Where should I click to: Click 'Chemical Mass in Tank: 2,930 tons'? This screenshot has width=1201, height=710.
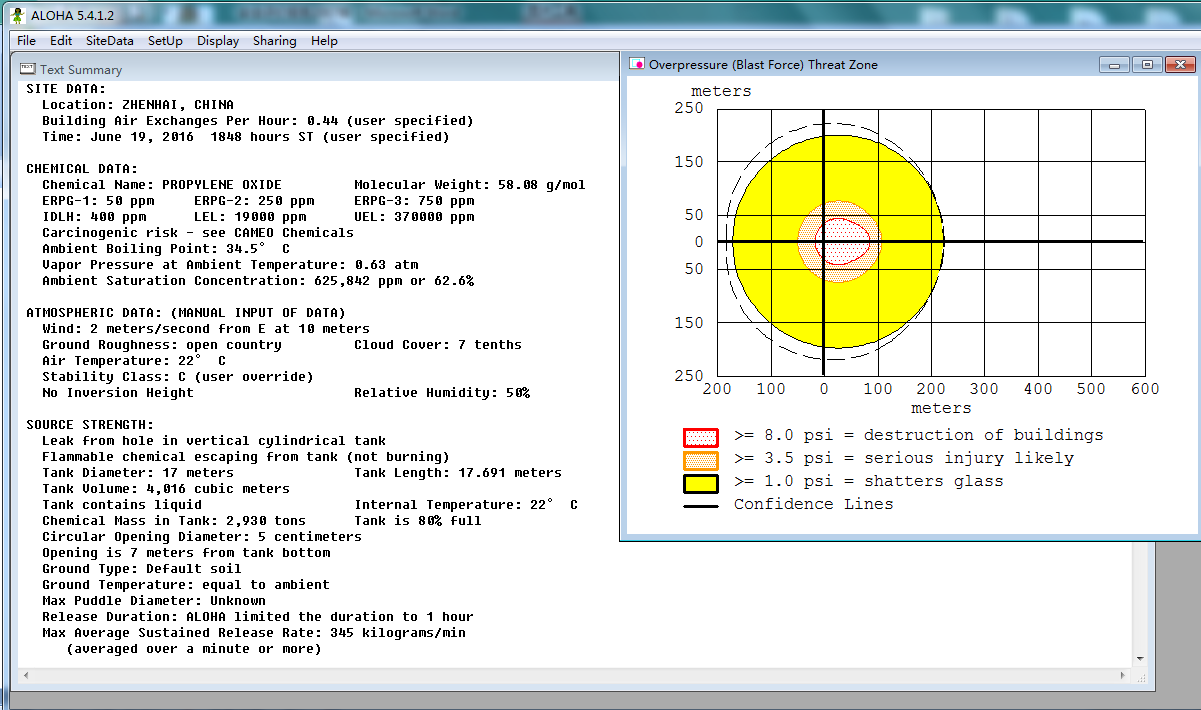click(174, 520)
